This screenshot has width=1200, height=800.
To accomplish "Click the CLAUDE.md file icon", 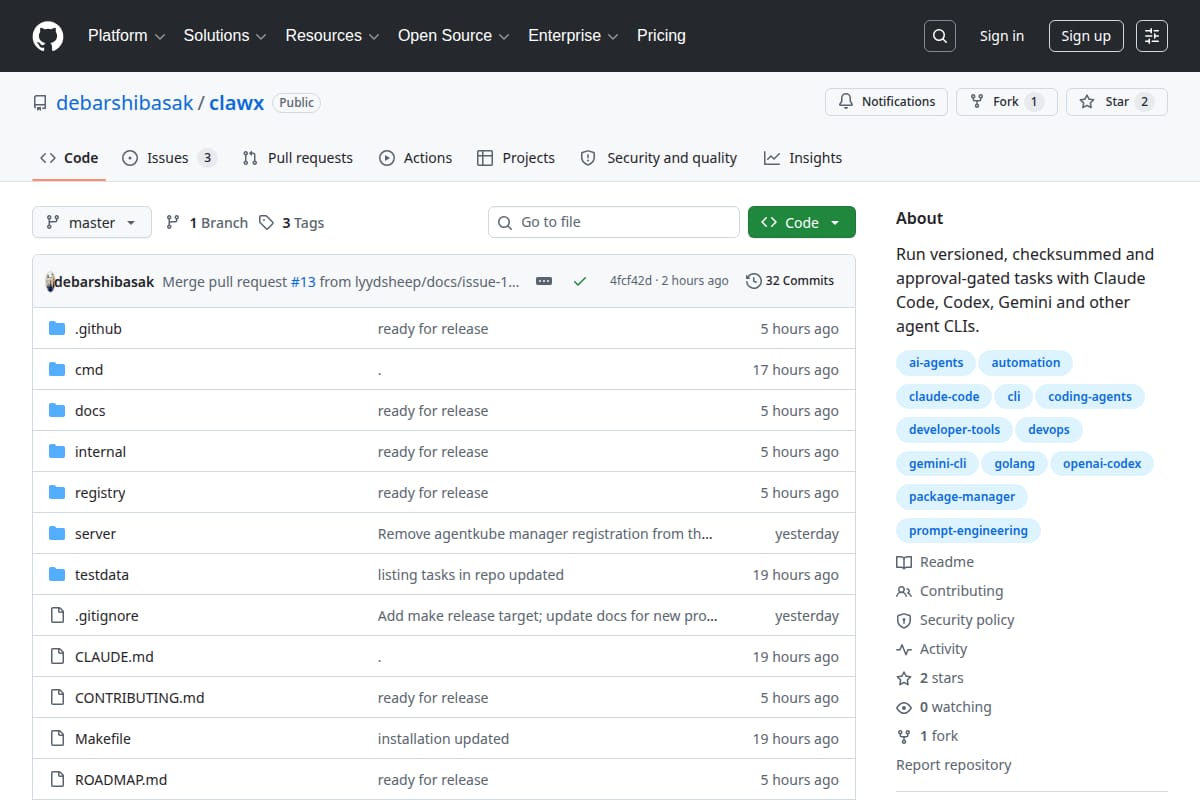I will pos(57,657).
